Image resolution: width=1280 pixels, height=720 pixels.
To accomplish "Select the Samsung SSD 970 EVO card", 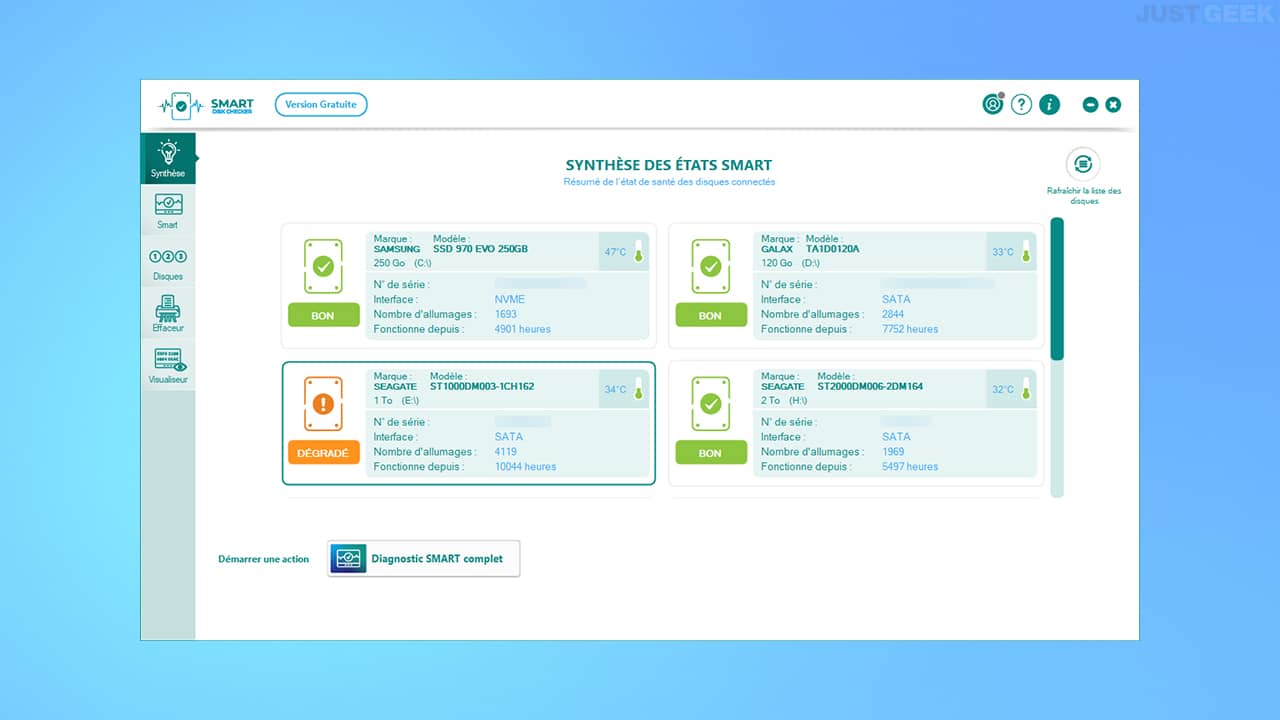I will [469, 286].
